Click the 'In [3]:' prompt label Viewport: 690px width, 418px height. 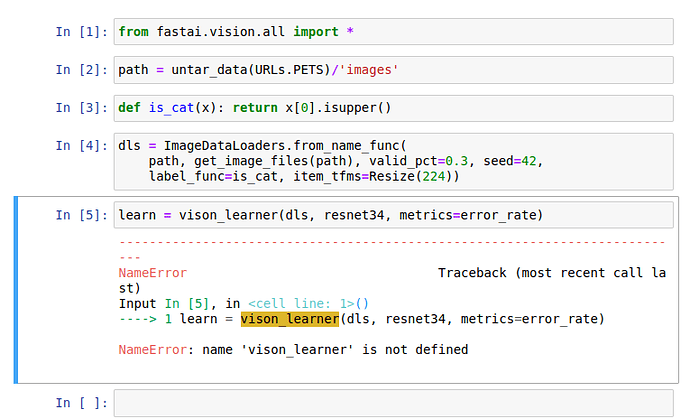(x=82, y=108)
